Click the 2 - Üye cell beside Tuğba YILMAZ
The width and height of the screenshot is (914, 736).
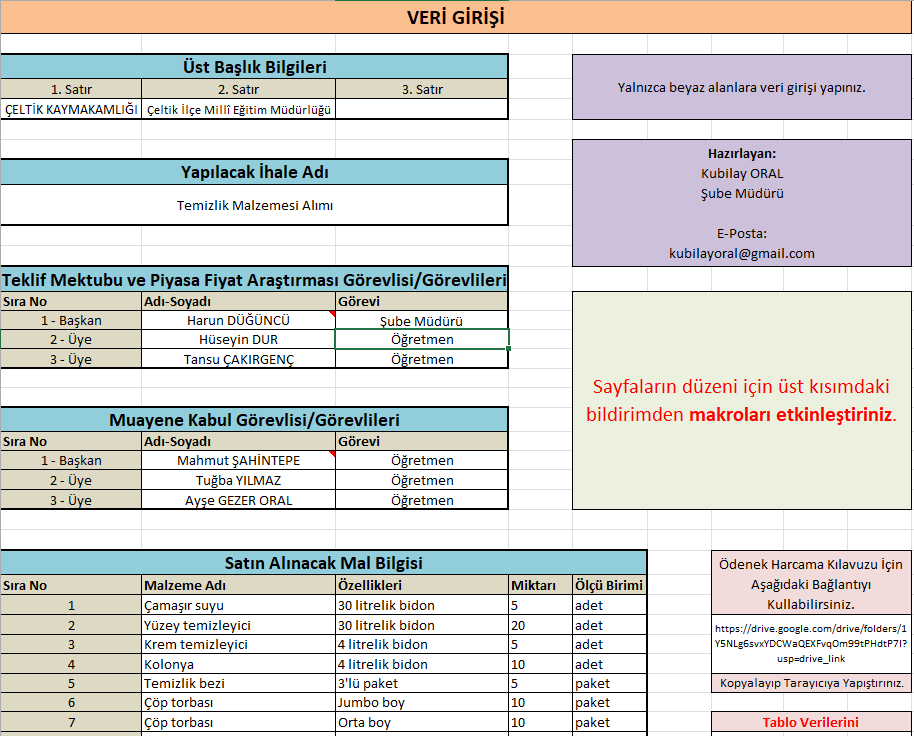pyautogui.click(x=71, y=480)
